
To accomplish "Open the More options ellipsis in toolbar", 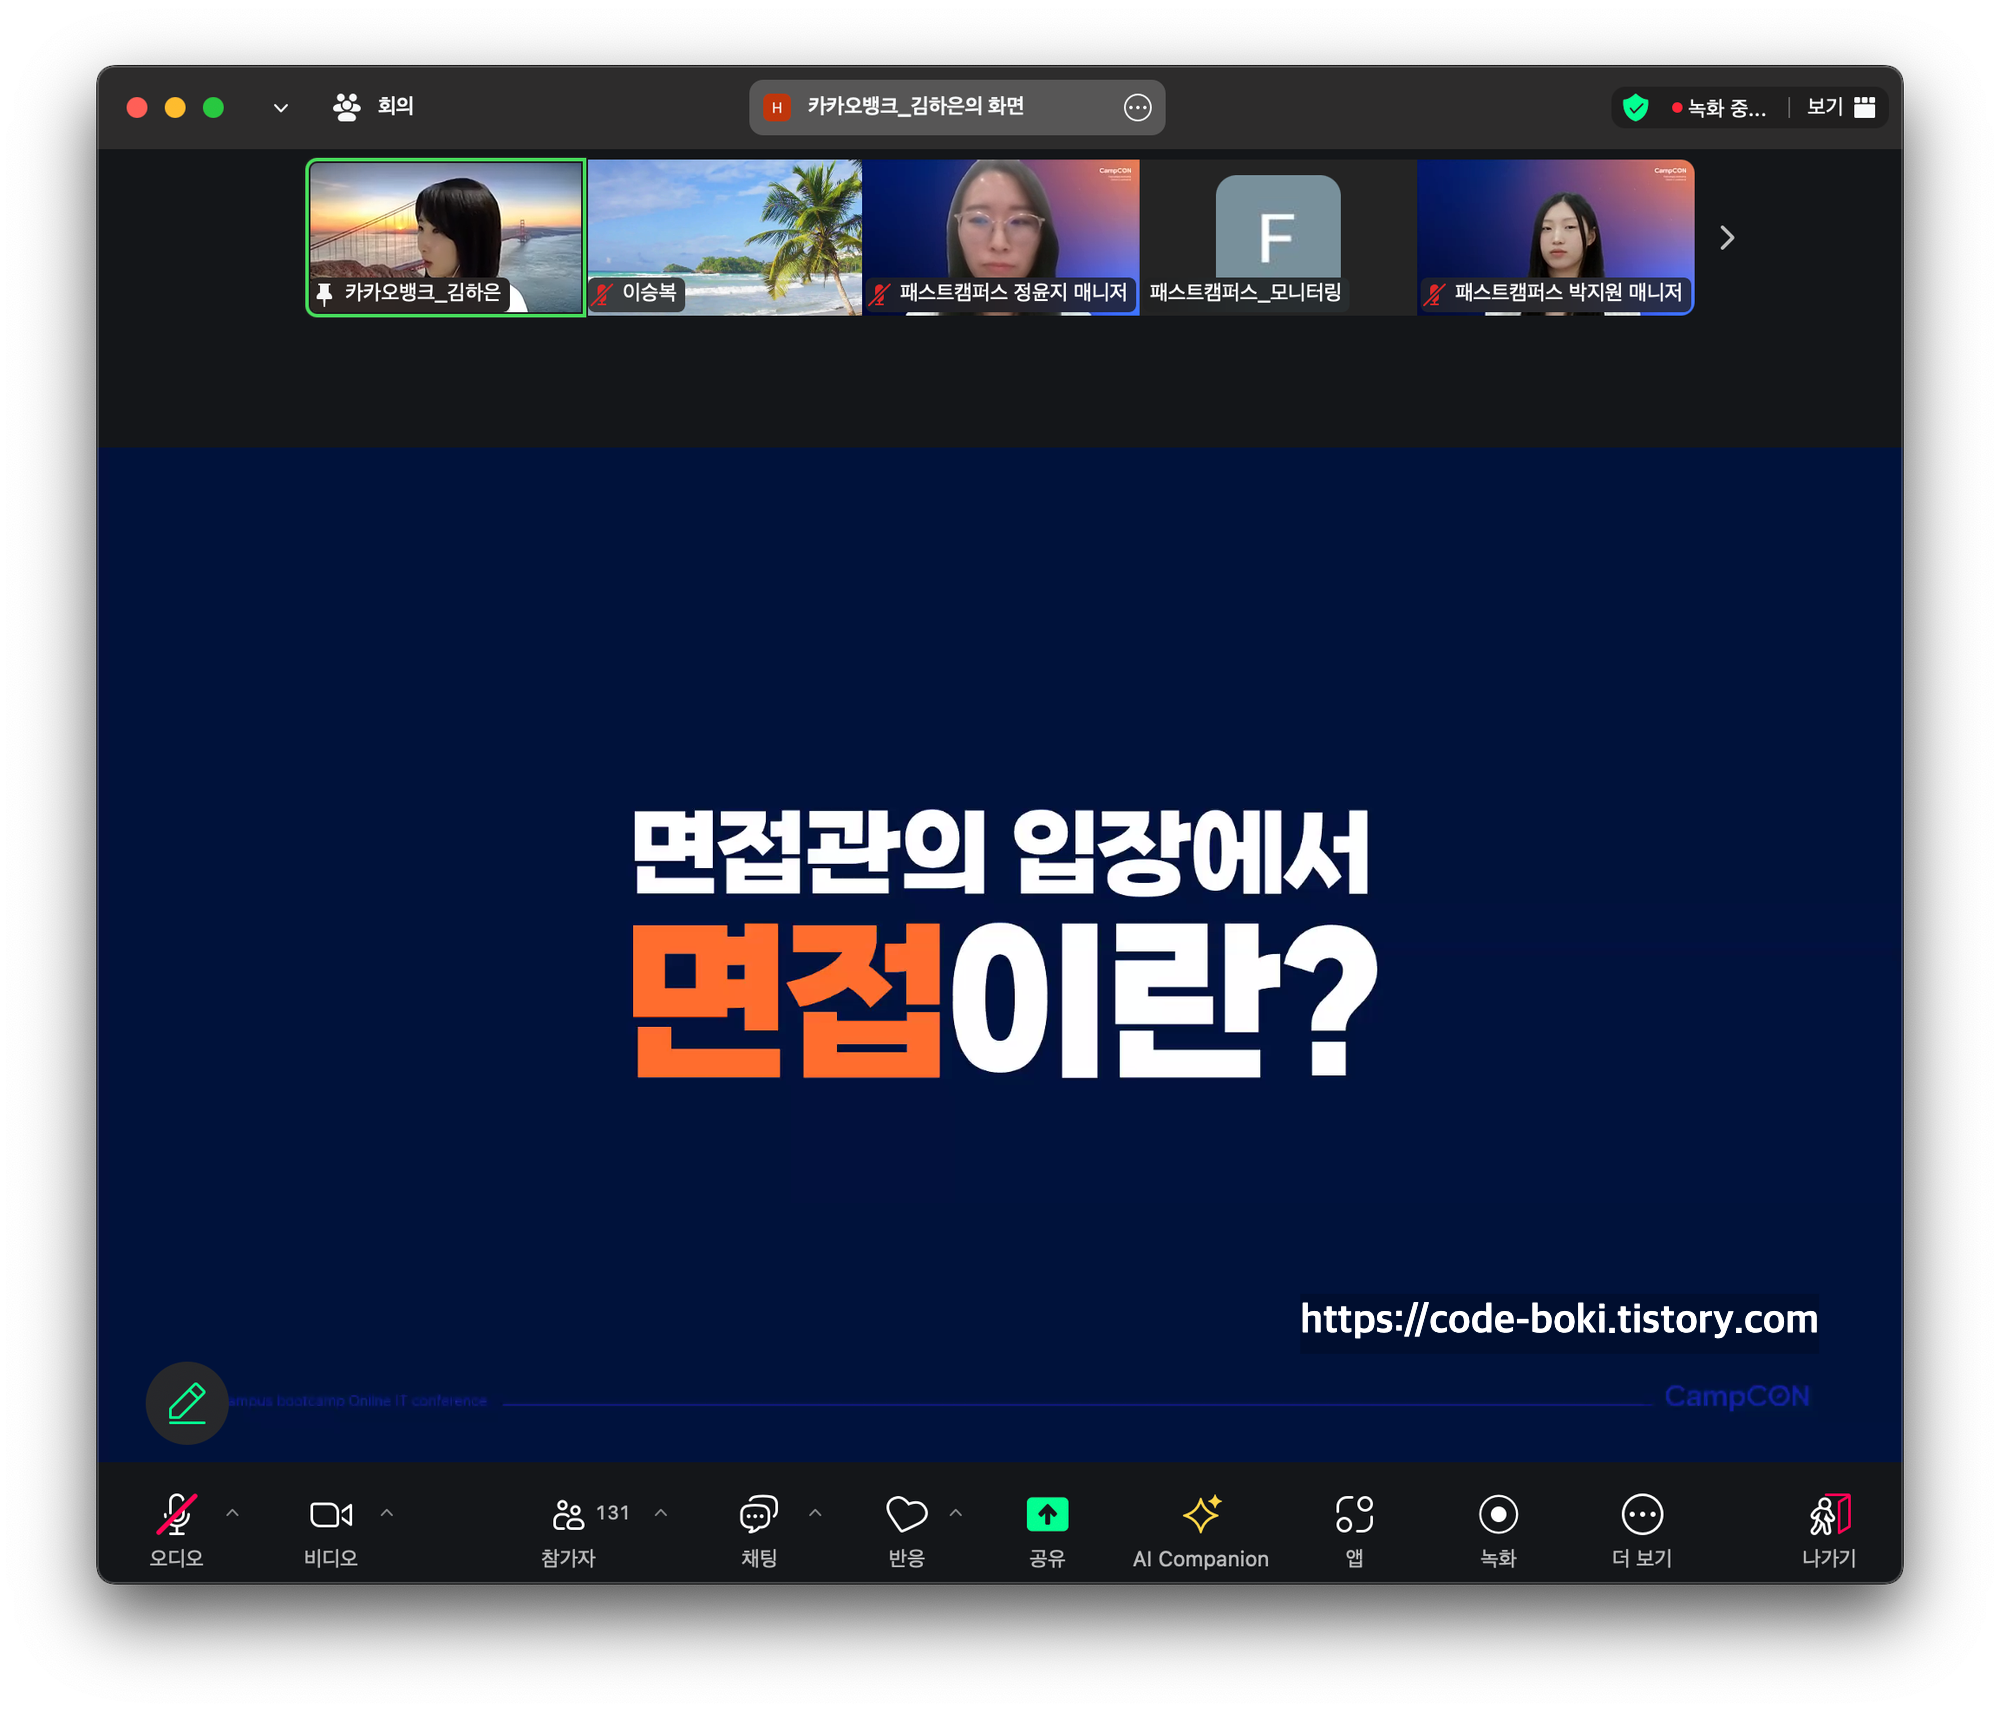I will [1642, 1514].
